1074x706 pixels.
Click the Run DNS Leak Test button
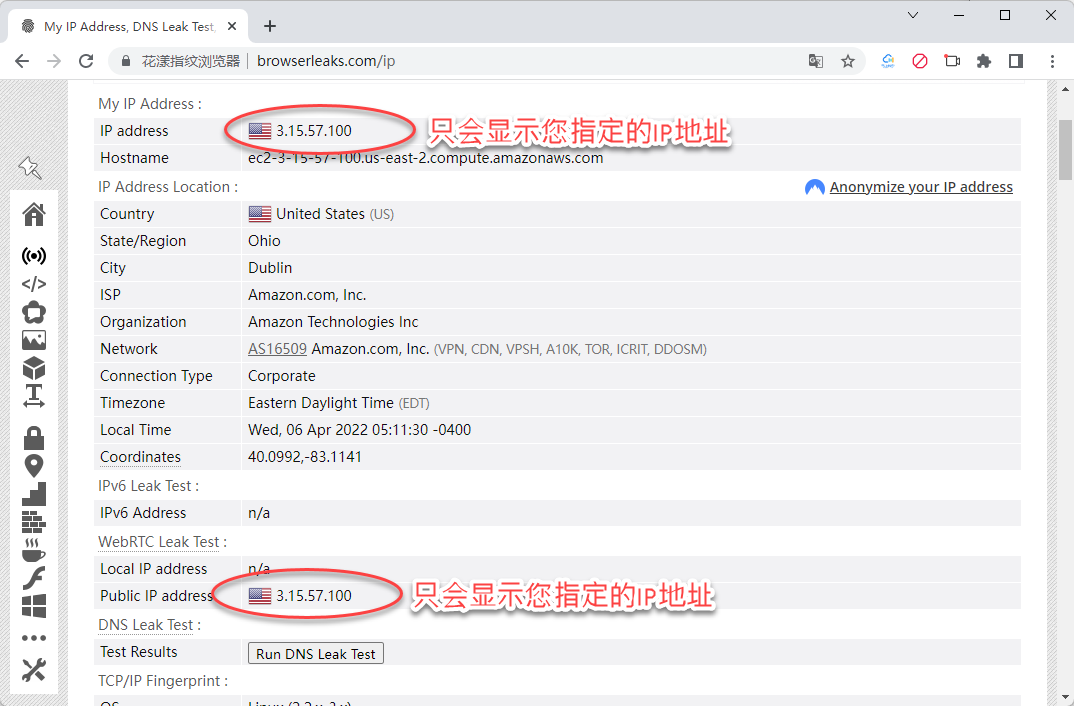[x=316, y=653]
